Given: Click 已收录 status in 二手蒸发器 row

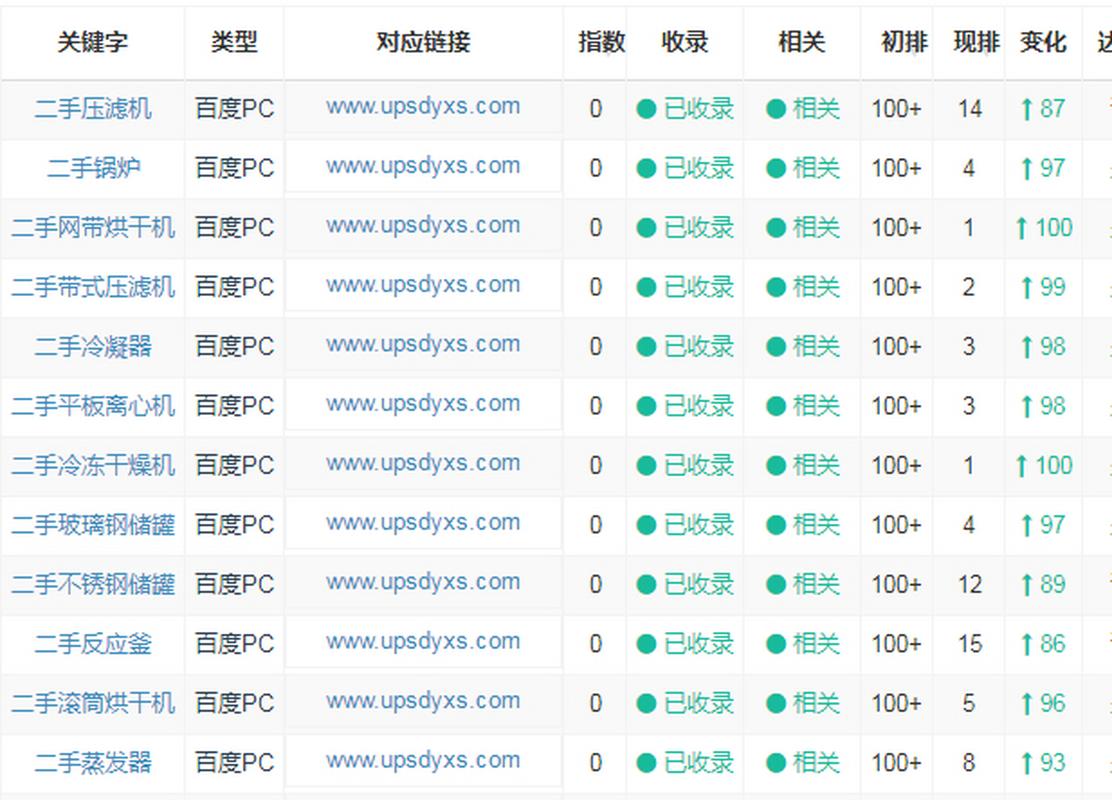Looking at the screenshot, I should 685,763.
